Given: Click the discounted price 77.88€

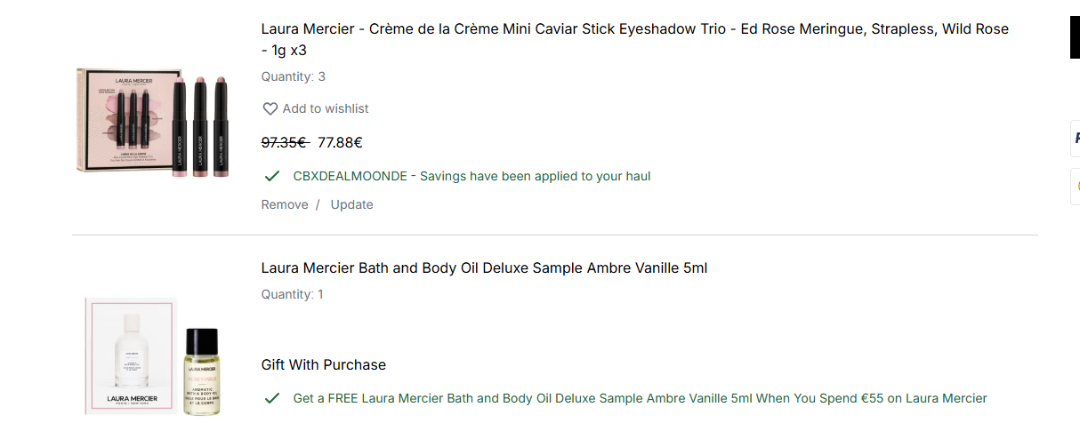Looking at the screenshot, I should [340, 143].
